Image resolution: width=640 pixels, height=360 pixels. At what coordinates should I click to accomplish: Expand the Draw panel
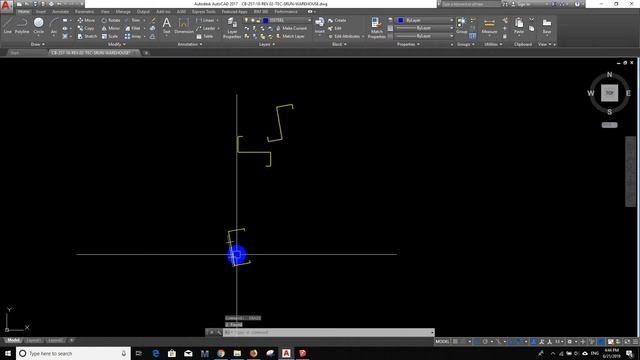(x=37, y=44)
